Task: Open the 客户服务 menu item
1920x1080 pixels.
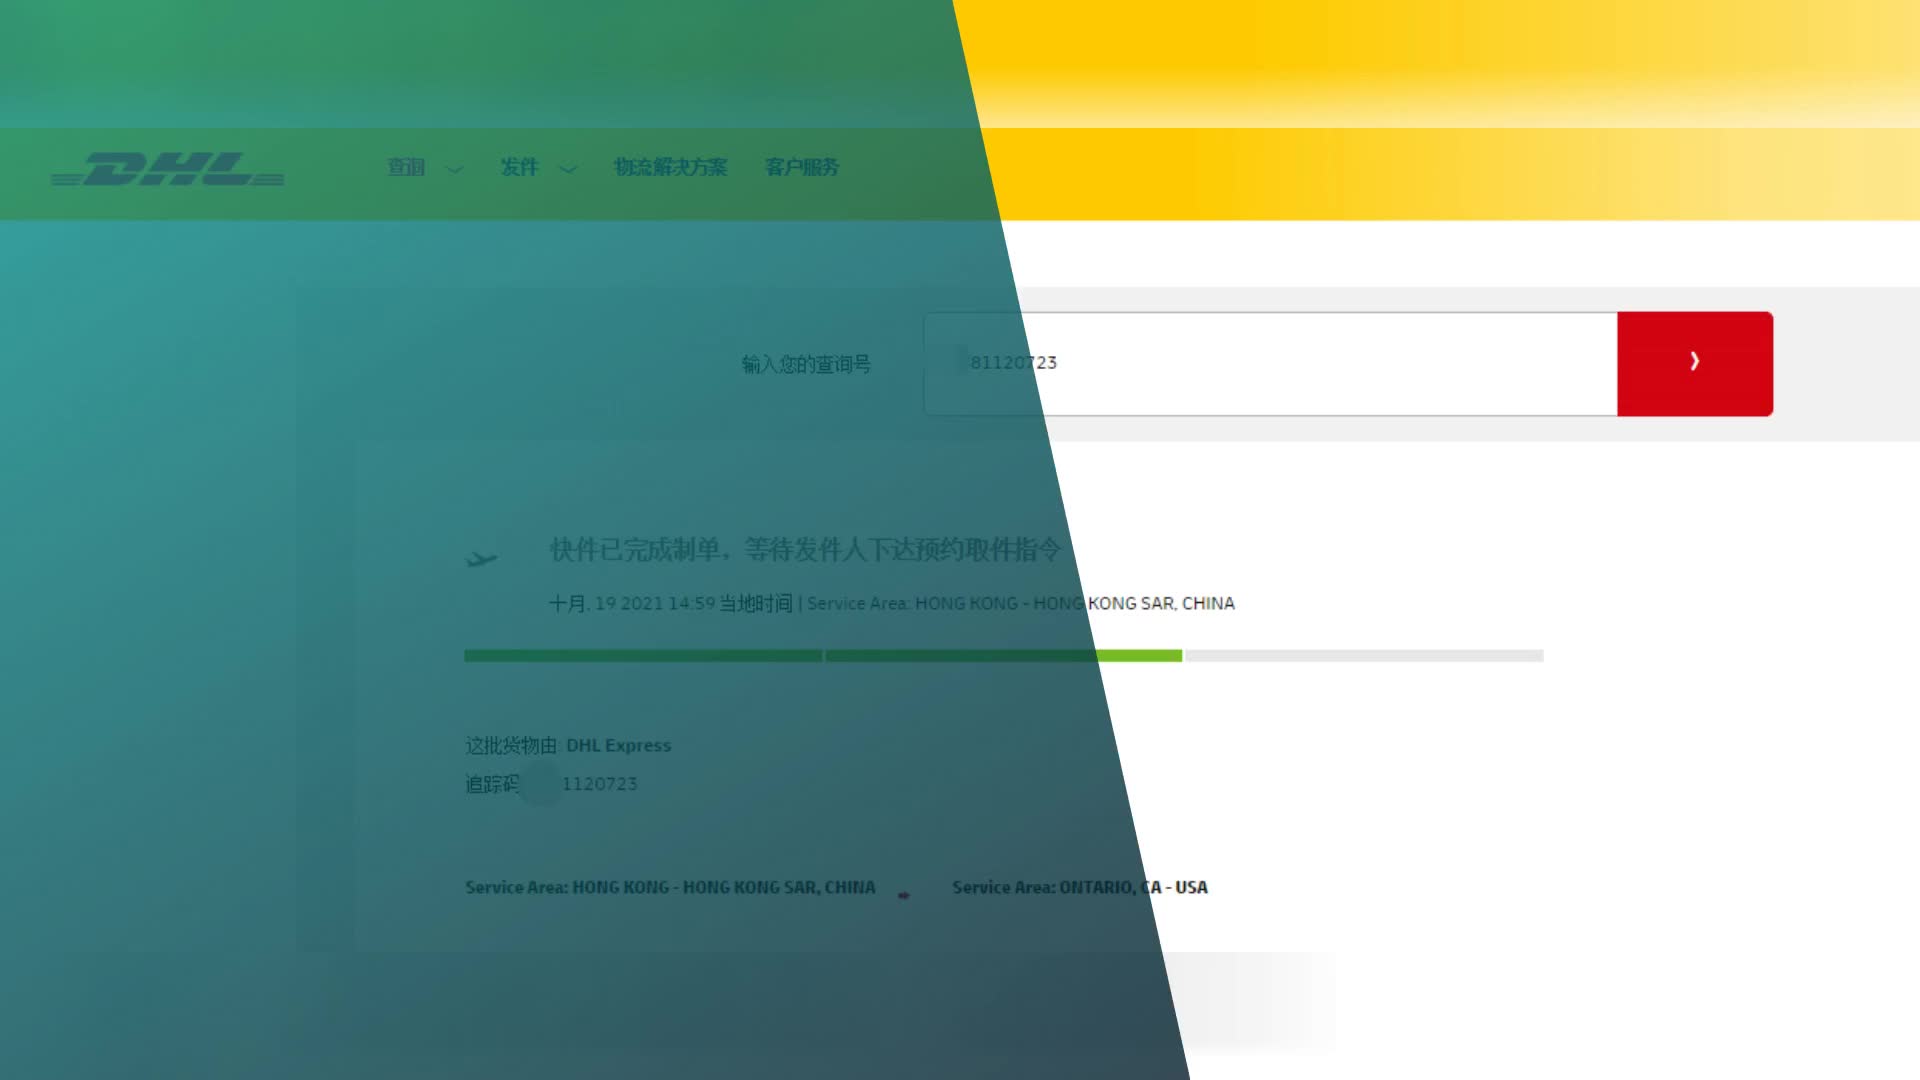Action: click(x=802, y=167)
